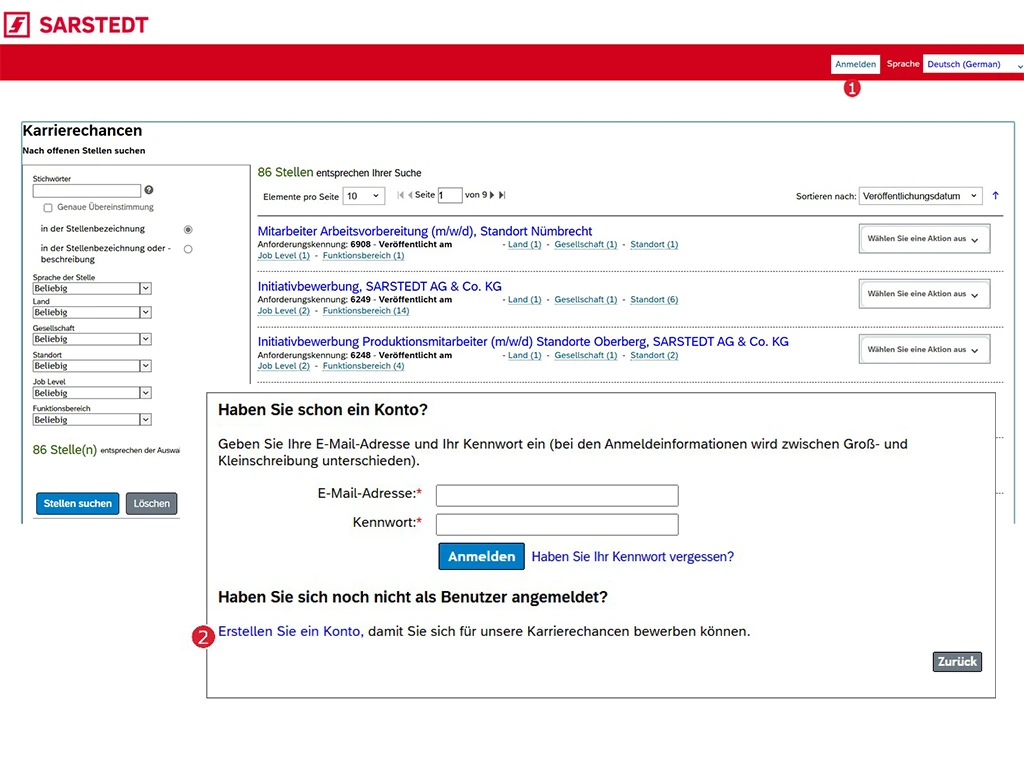Focus the E-Mail-Adresse field
Viewport: 1024px width, 768px height.
tap(557, 496)
